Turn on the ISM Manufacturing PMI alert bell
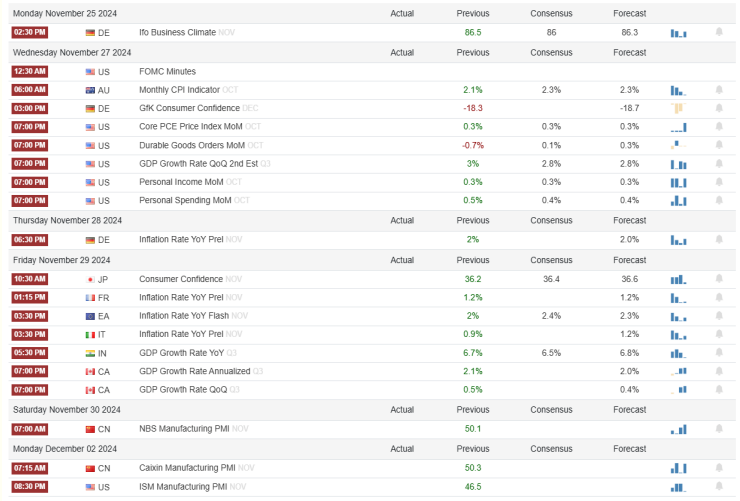Image resolution: width=740 pixels, height=501 pixels. [719, 486]
